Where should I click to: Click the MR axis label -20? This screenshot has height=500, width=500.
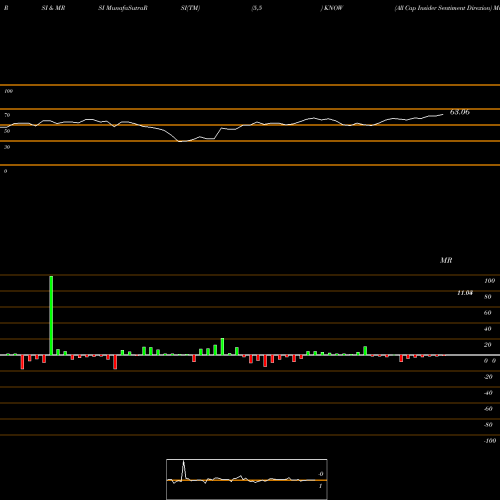pos(488,377)
